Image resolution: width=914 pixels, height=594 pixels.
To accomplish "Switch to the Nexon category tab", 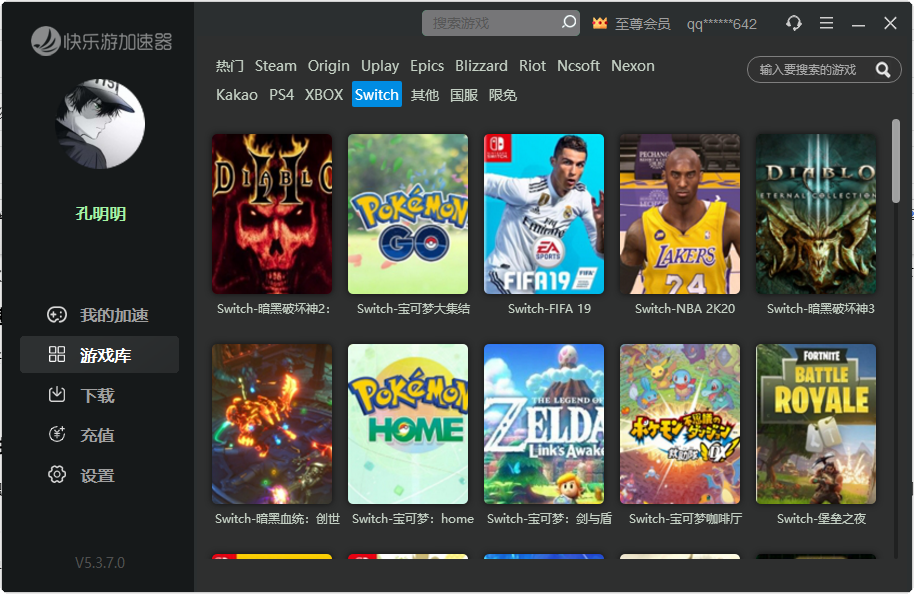I will pyautogui.click(x=633, y=66).
